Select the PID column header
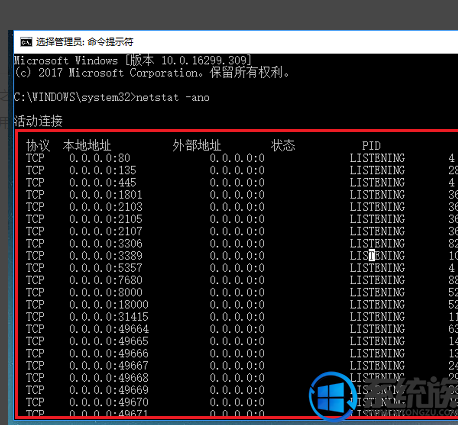 point(371,146)
